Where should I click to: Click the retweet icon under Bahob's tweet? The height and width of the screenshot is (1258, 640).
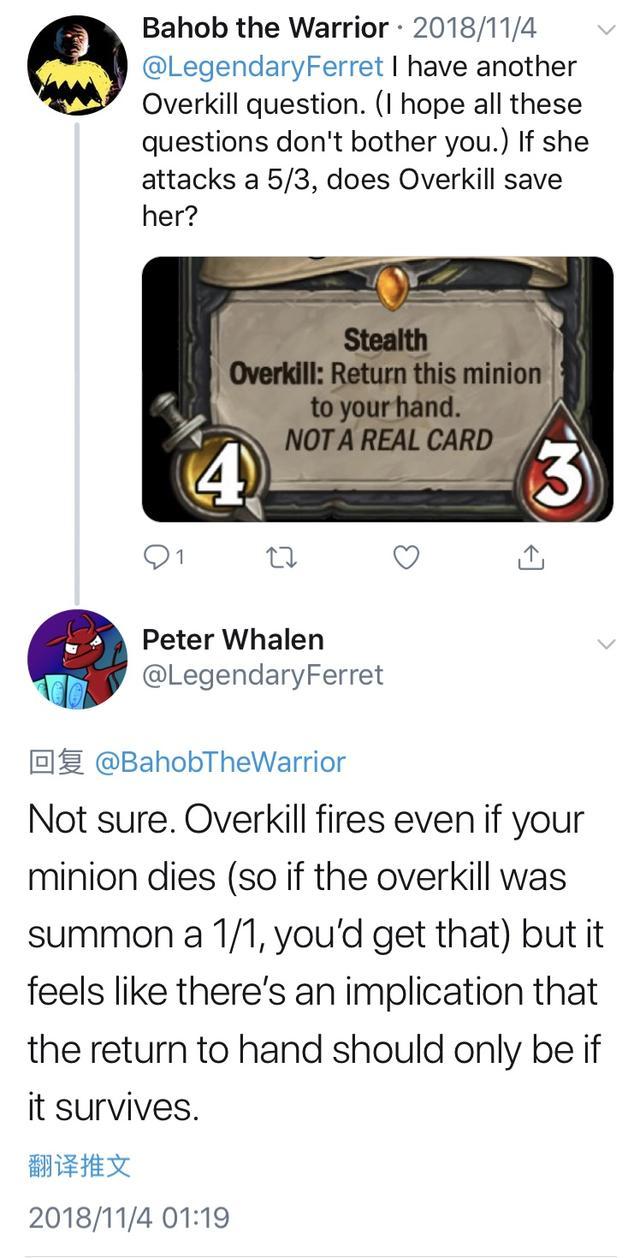pos(281,558)
